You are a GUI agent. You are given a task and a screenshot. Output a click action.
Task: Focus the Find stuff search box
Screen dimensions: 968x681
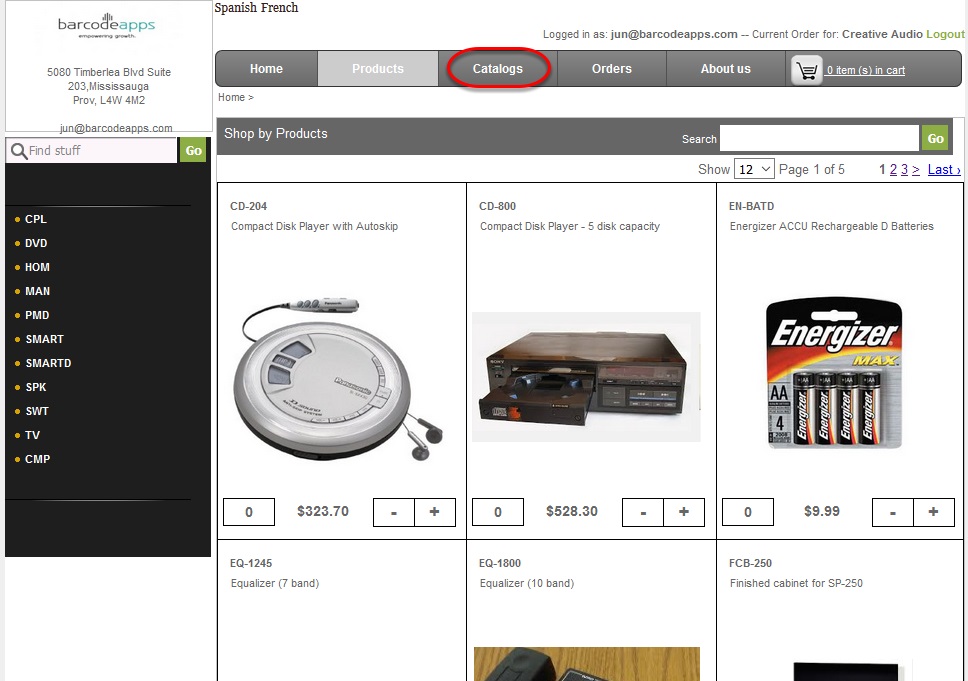(91, 151)
